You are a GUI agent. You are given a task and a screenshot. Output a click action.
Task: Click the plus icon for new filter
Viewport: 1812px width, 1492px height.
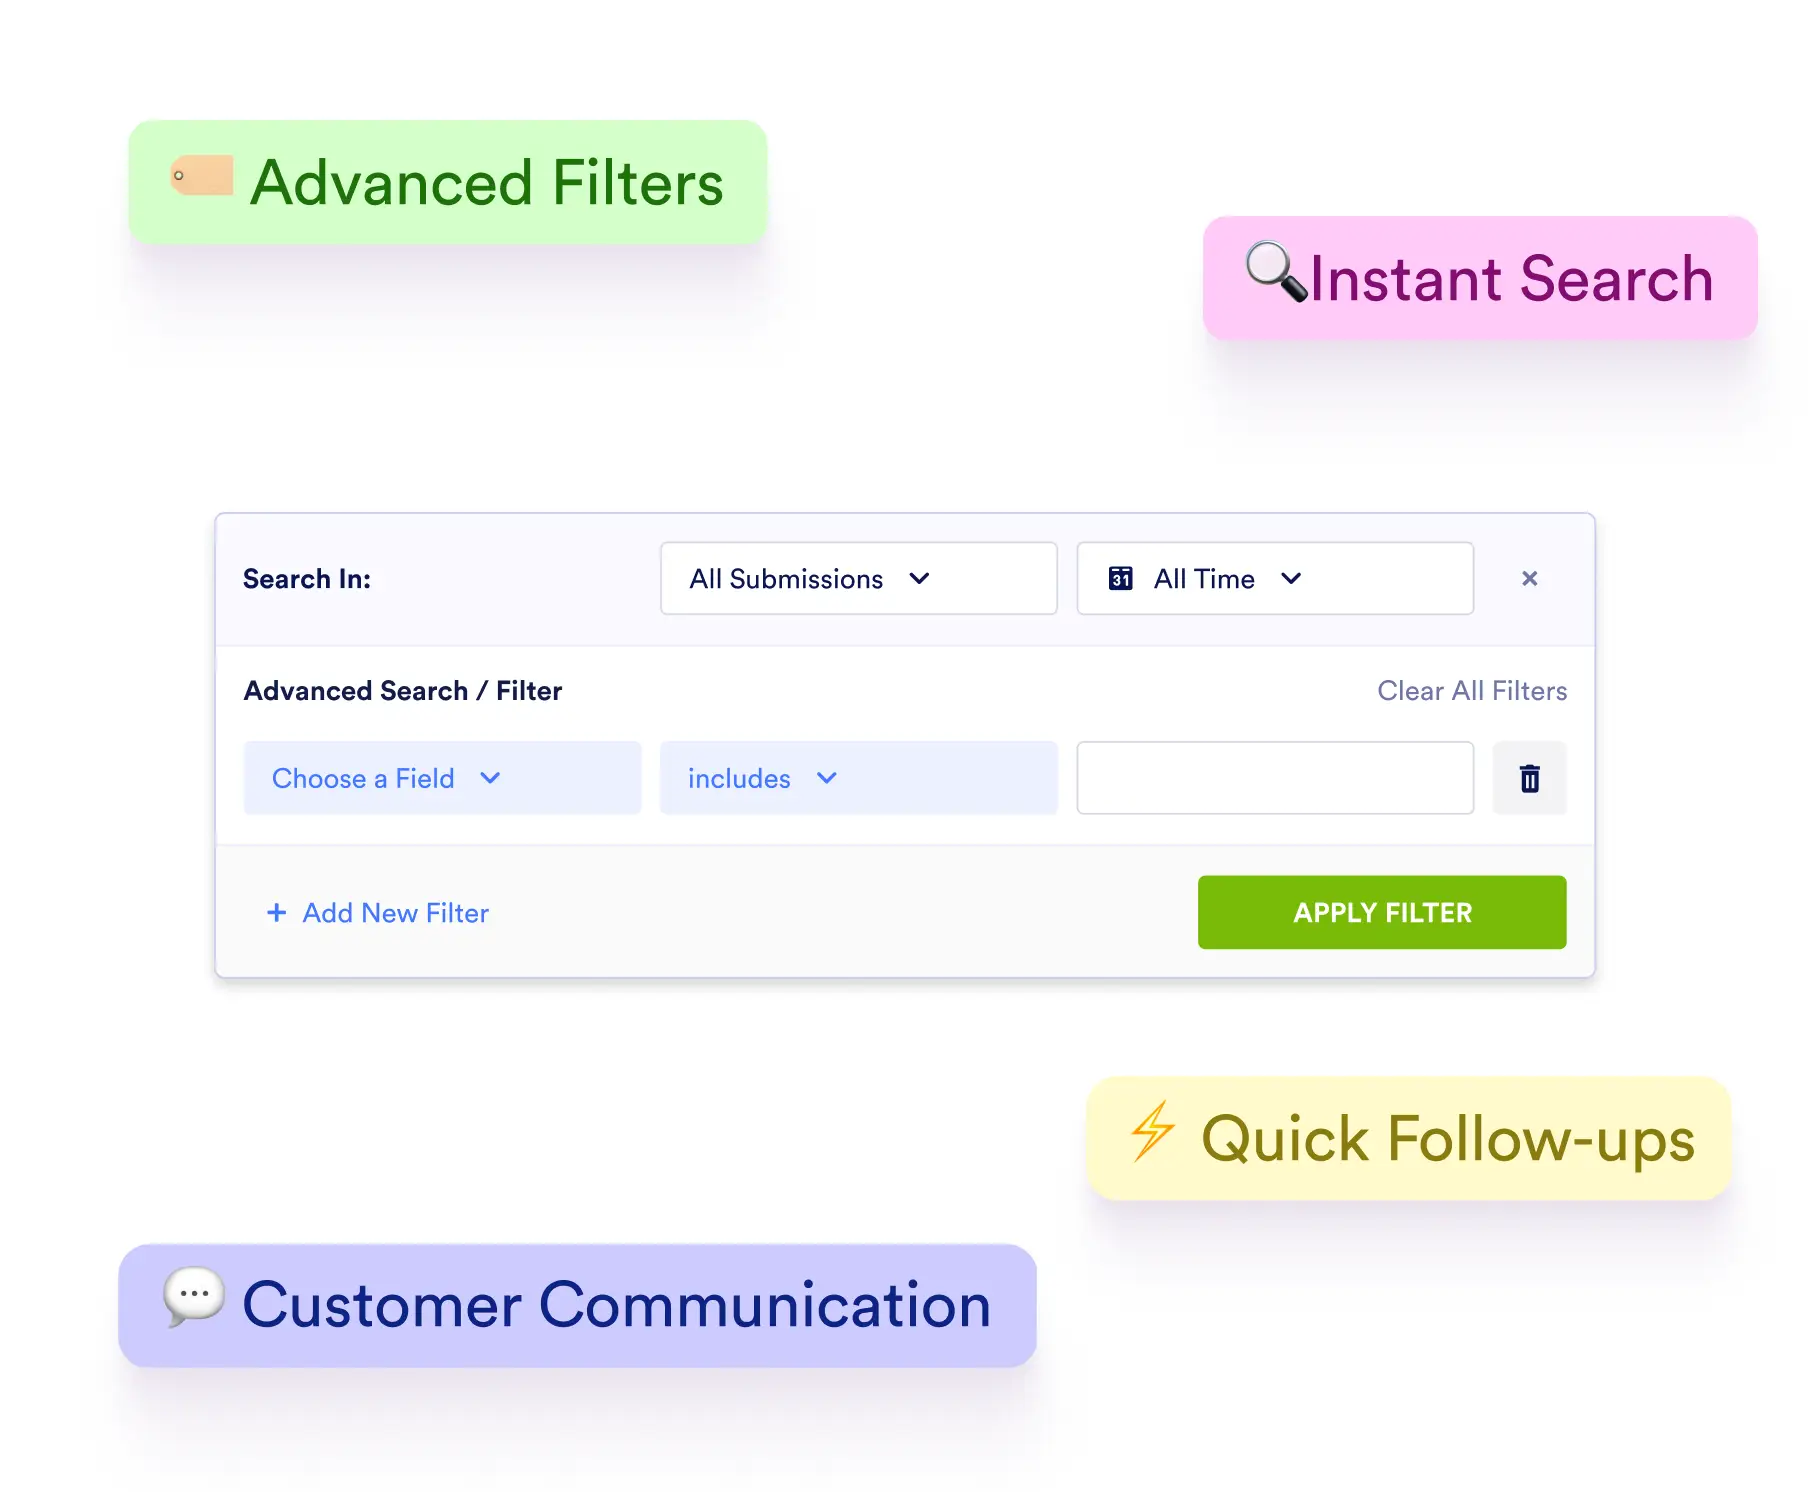point(276,912)
